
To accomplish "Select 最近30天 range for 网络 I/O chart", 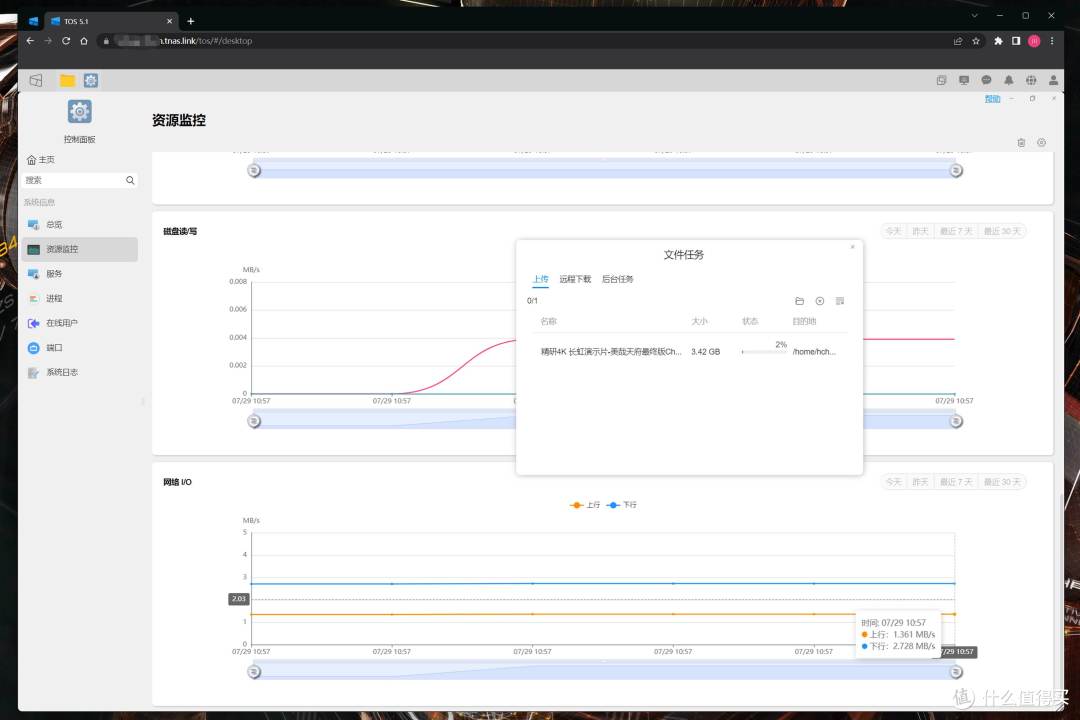I will point(1002,482).
